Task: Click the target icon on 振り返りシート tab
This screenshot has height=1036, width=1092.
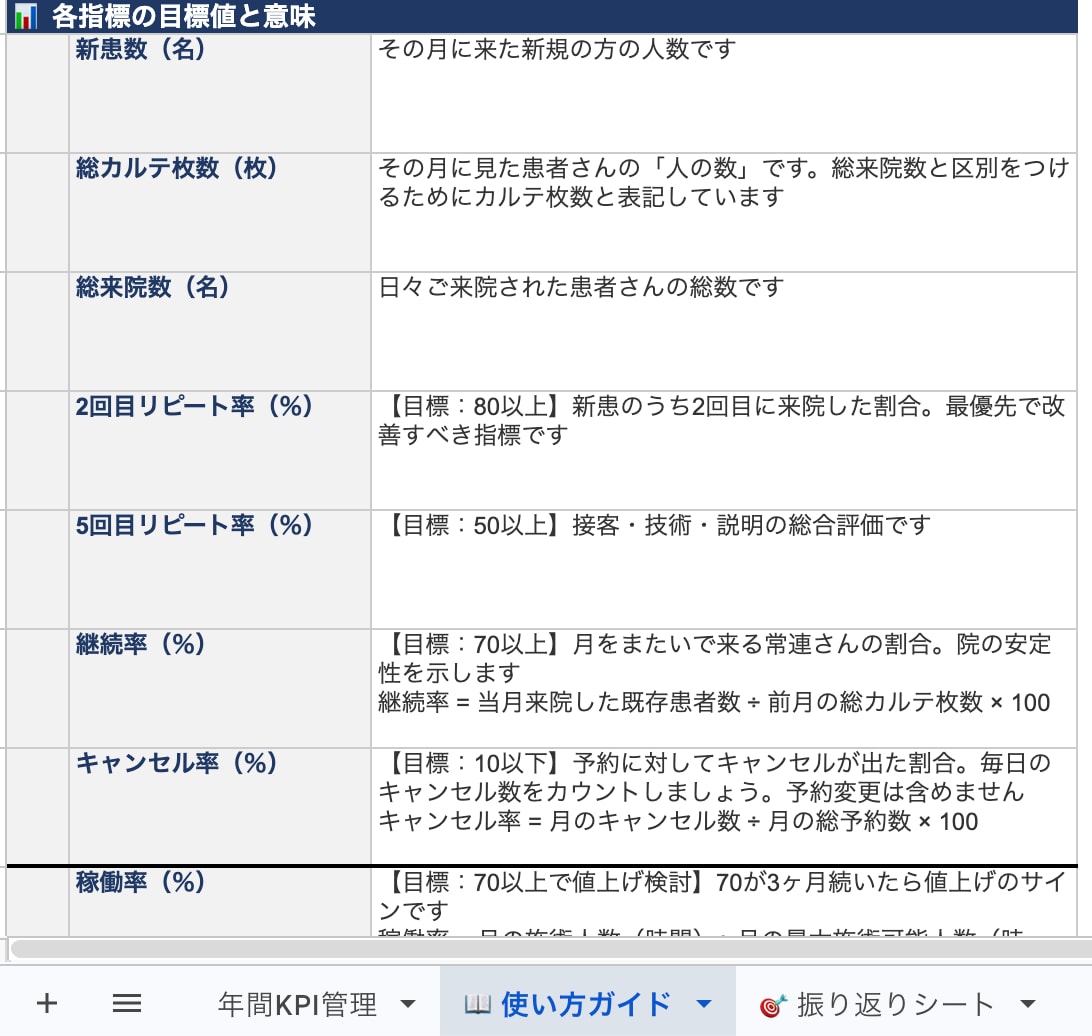Action: click(773, 1005)
